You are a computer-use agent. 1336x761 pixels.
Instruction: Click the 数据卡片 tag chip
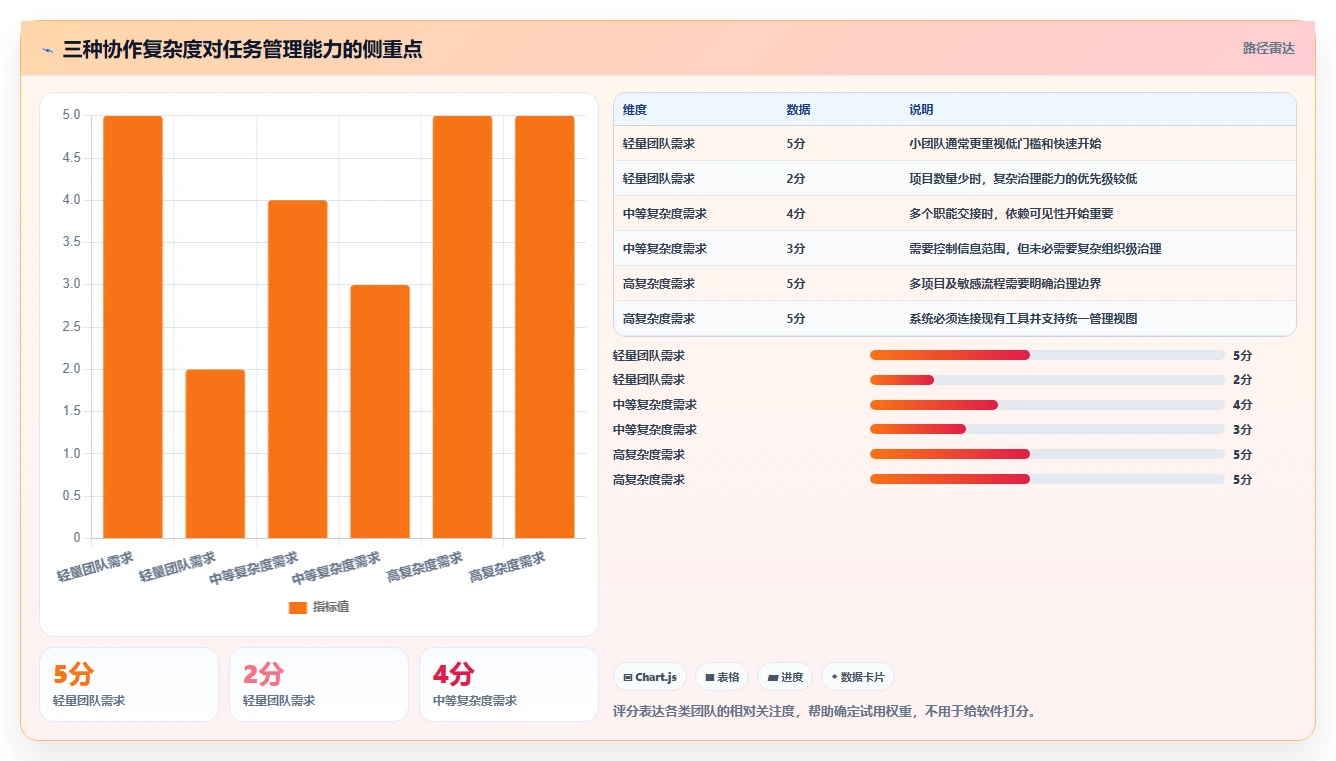857,677
